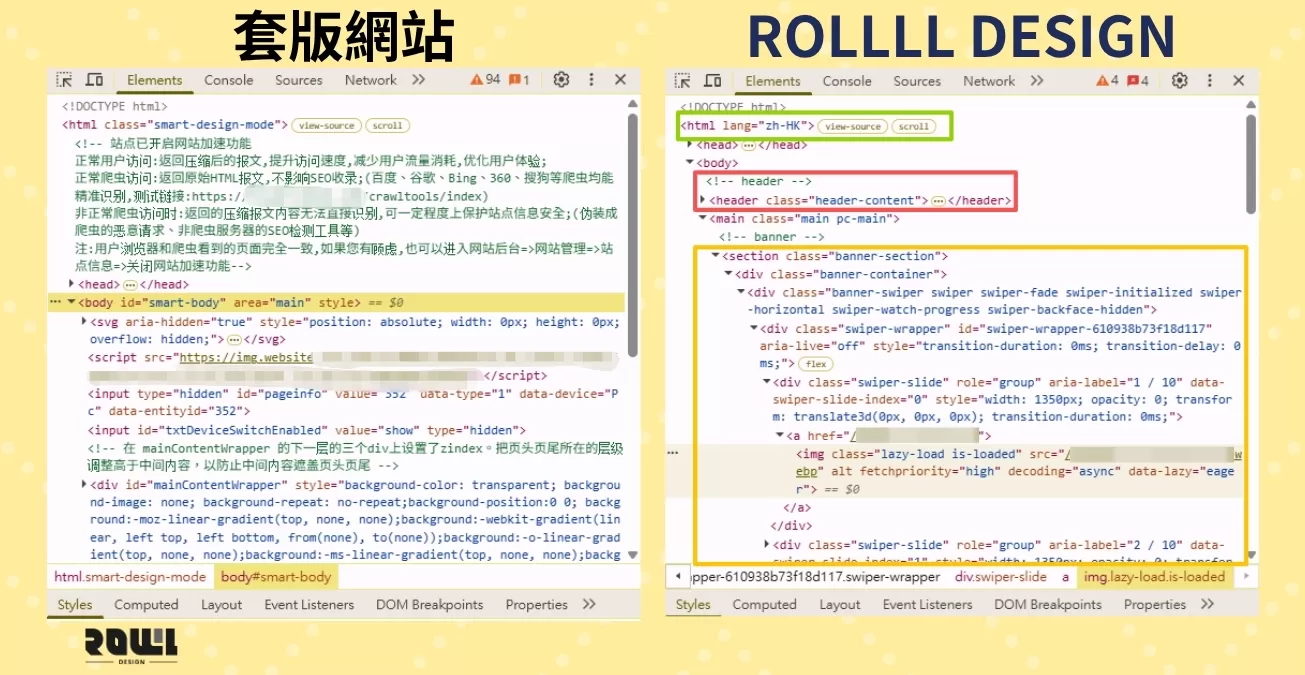1305x675 pixels.
Task: Collapse banner-container div node
Action: 728,274
